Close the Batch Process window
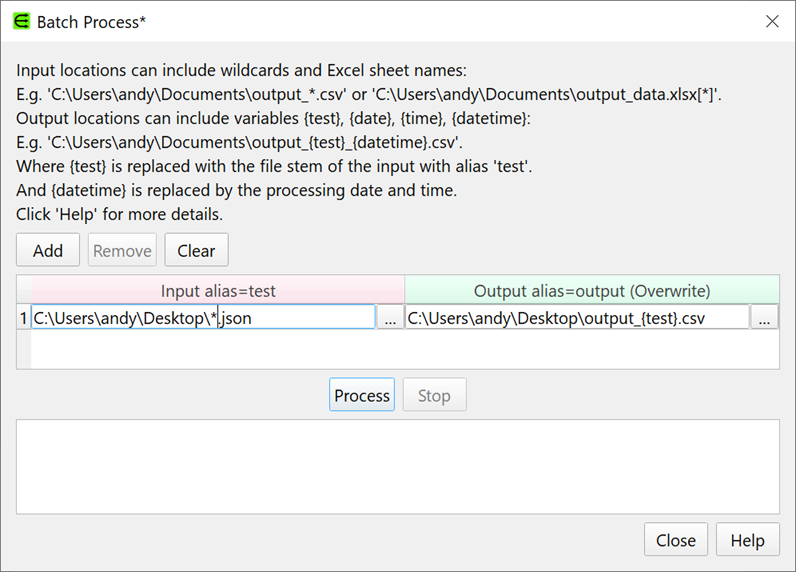The height and width of the screenshot is (572, 796). coord(771,21)
